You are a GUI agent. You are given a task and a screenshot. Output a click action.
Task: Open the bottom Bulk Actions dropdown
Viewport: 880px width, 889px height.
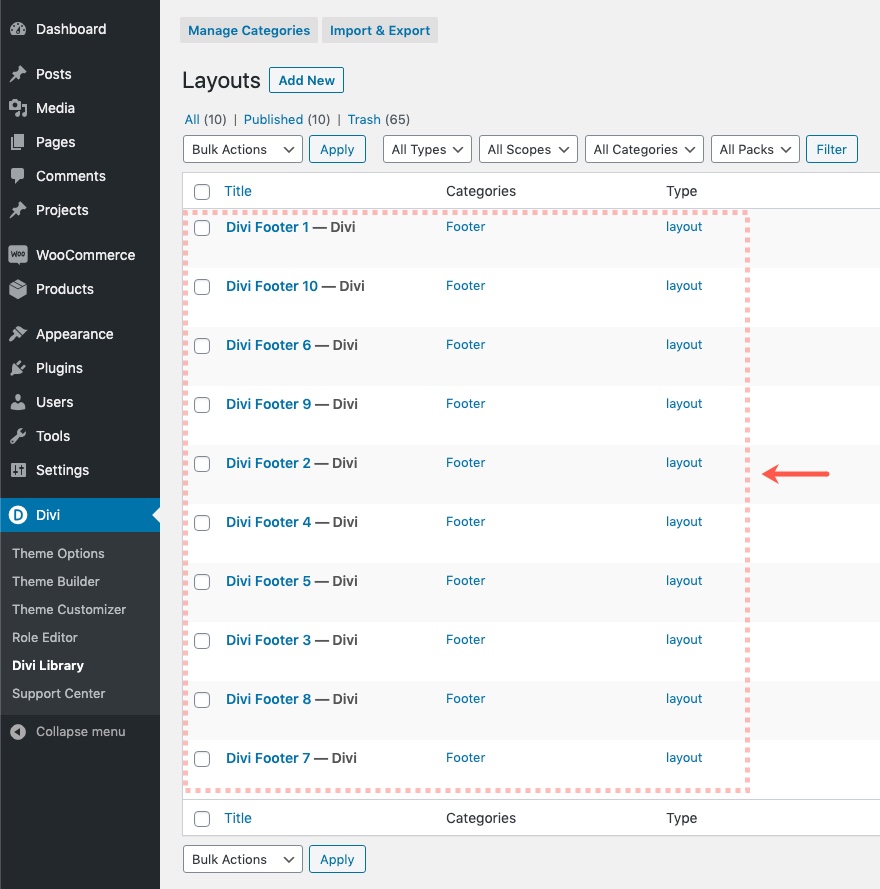pos(243,859)
